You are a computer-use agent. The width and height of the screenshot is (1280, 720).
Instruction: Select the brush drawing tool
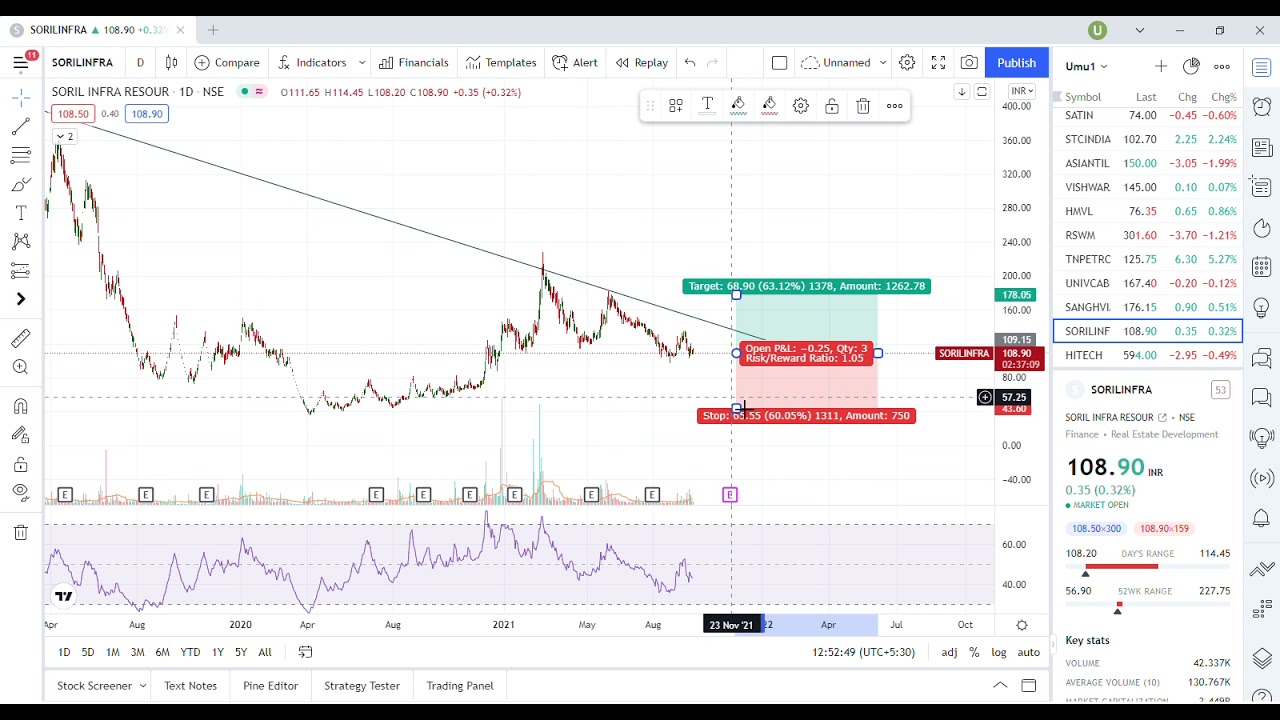click(x=20, y=185)
